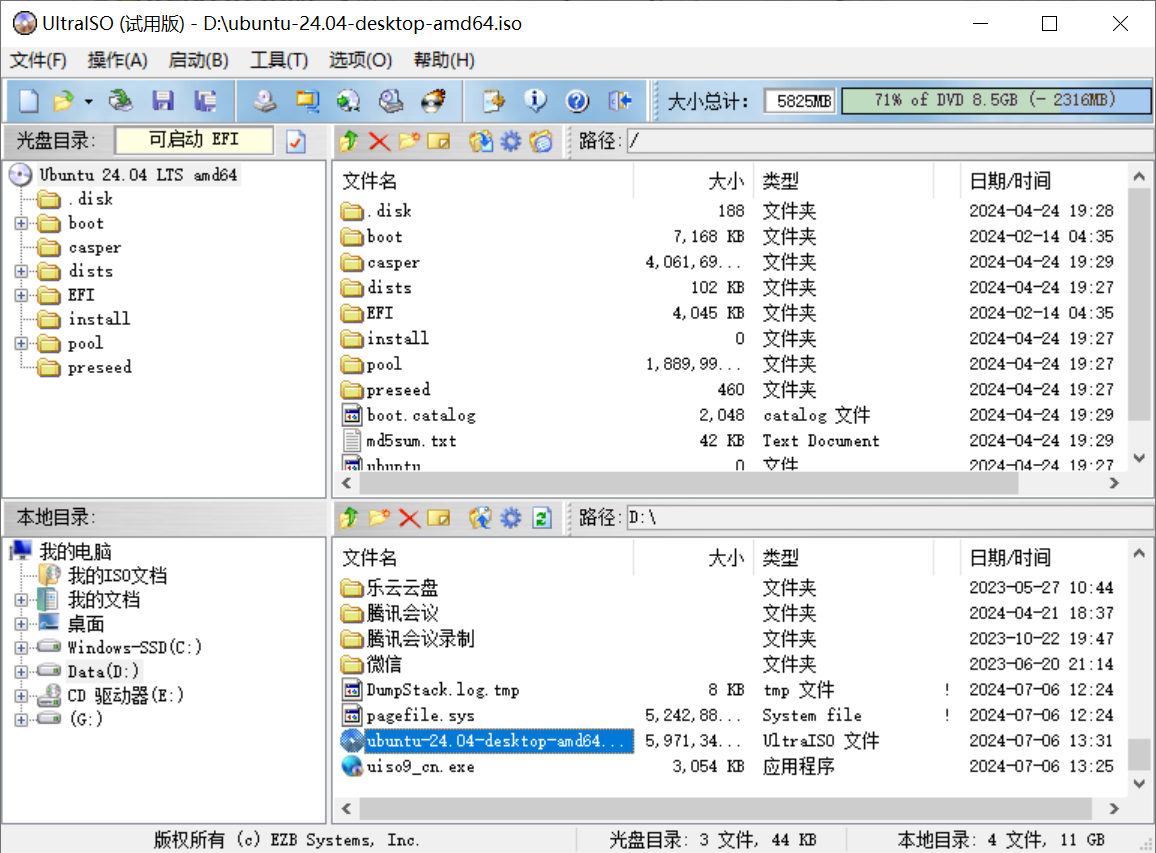
Task: Click the Open CD/DVD drive icon
Action: (x=120, y=100)
